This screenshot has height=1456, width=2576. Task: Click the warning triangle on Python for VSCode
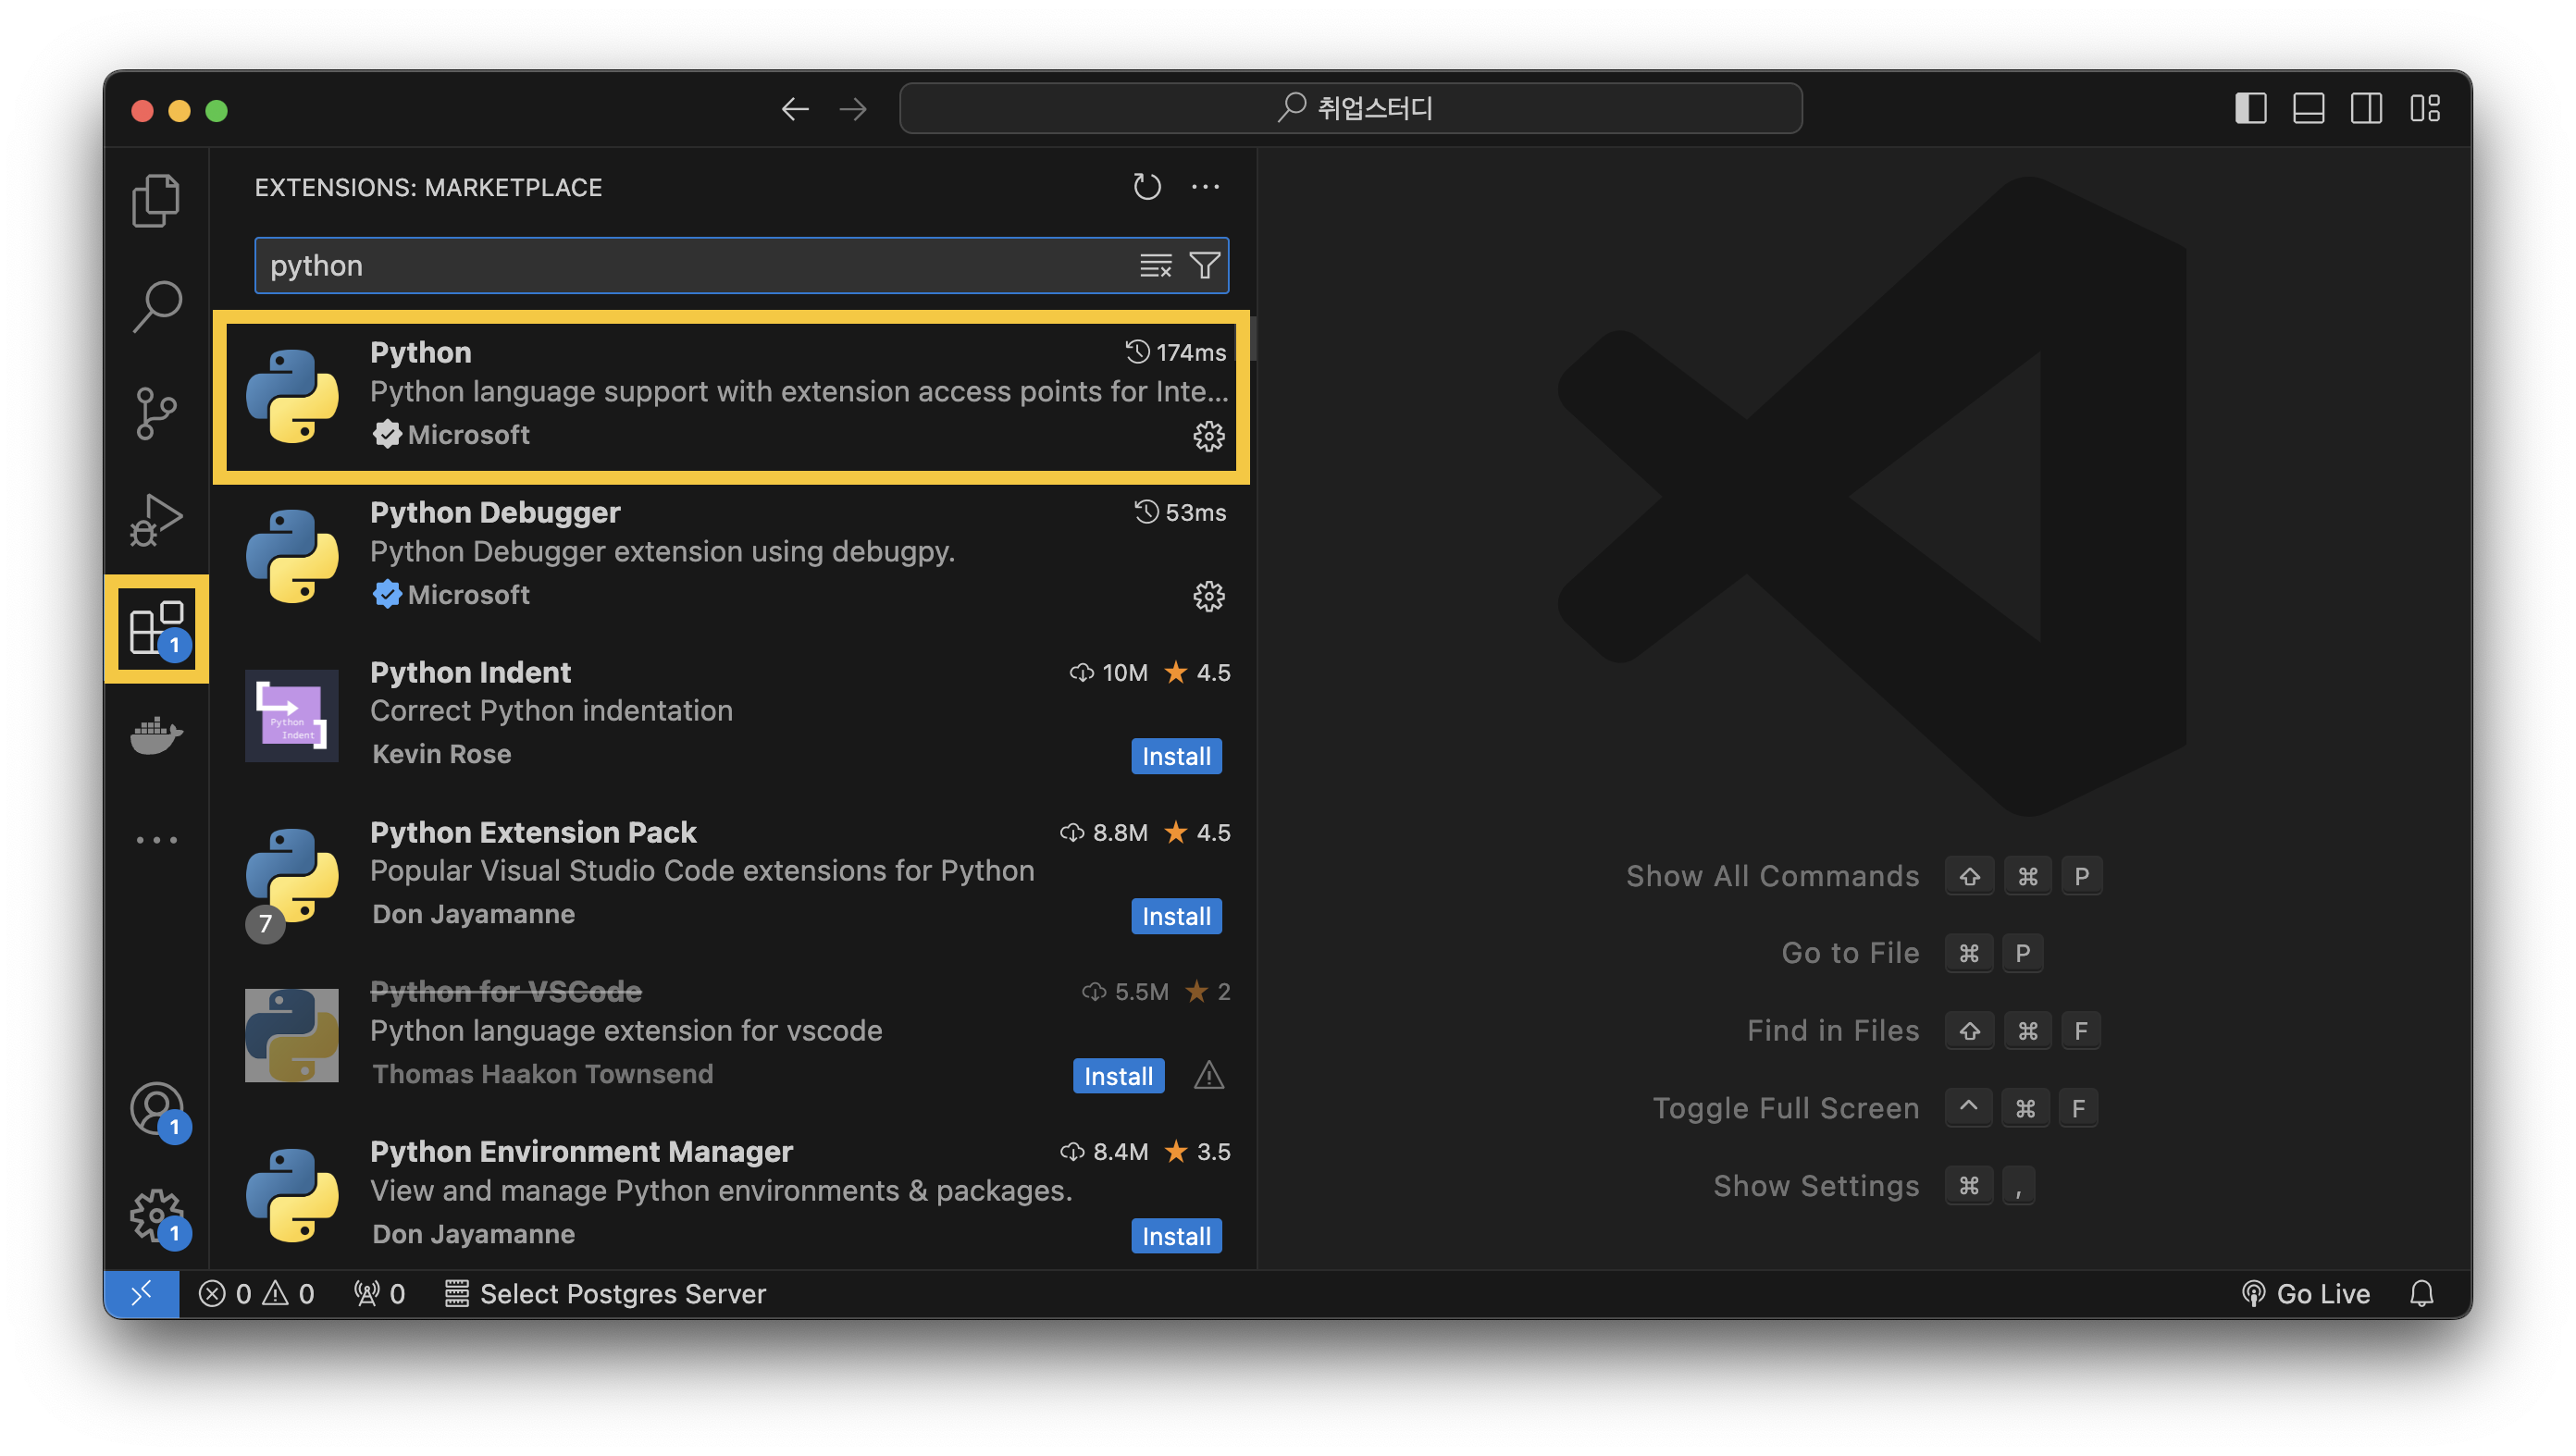(x=1208, y=1076)
